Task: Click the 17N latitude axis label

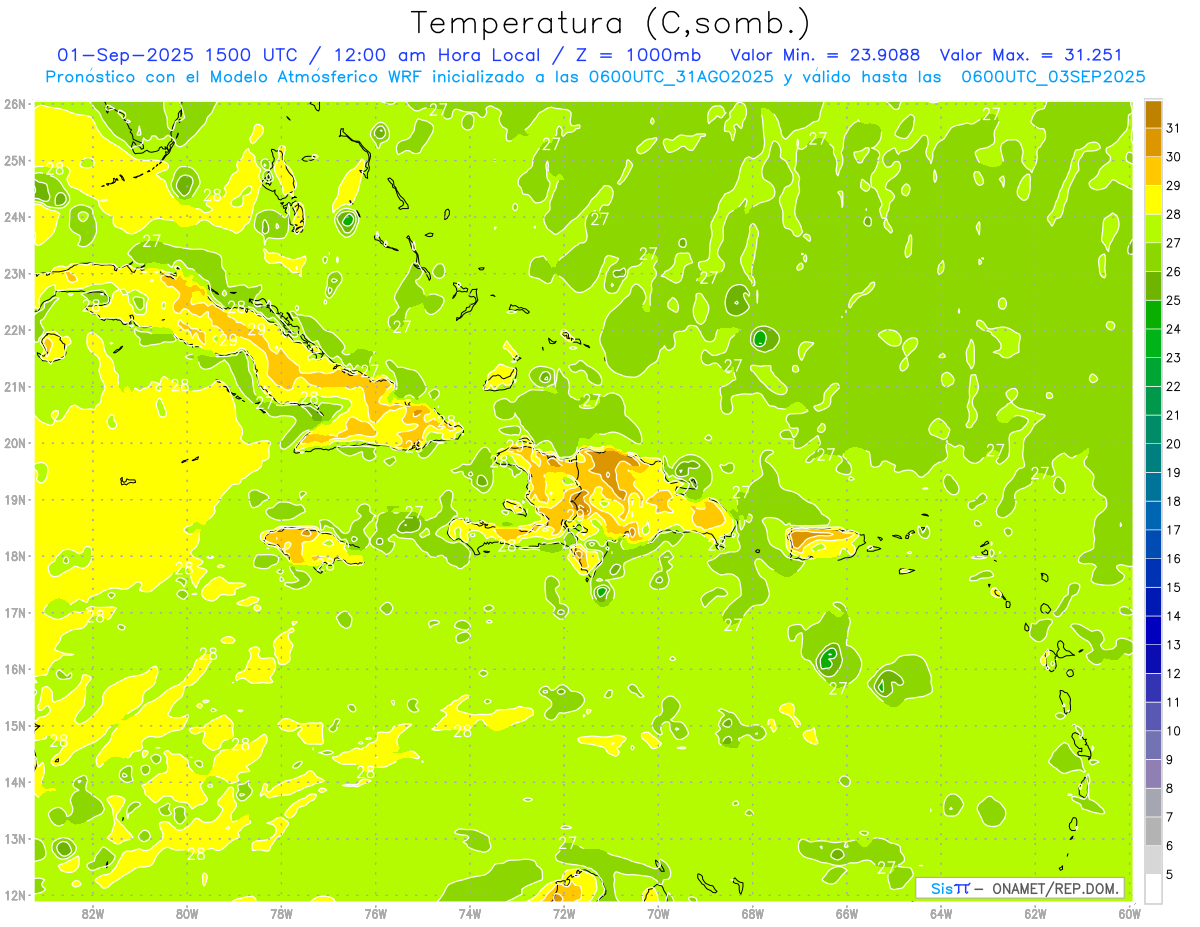Action: (x=14, y=613)
